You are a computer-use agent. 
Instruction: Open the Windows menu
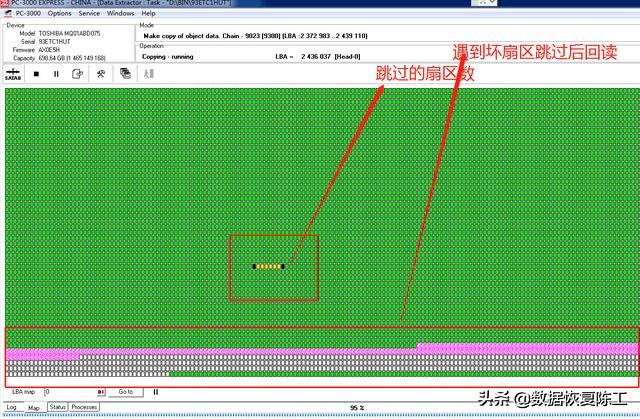120,14
